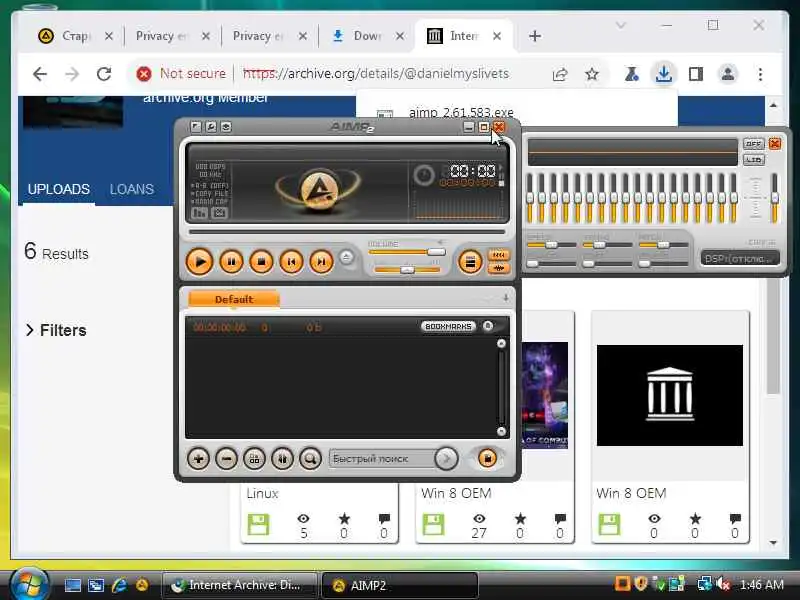This screenshot has height=600, width=800.
Task: Reload the archive.org page
Action: coord(104,74)
